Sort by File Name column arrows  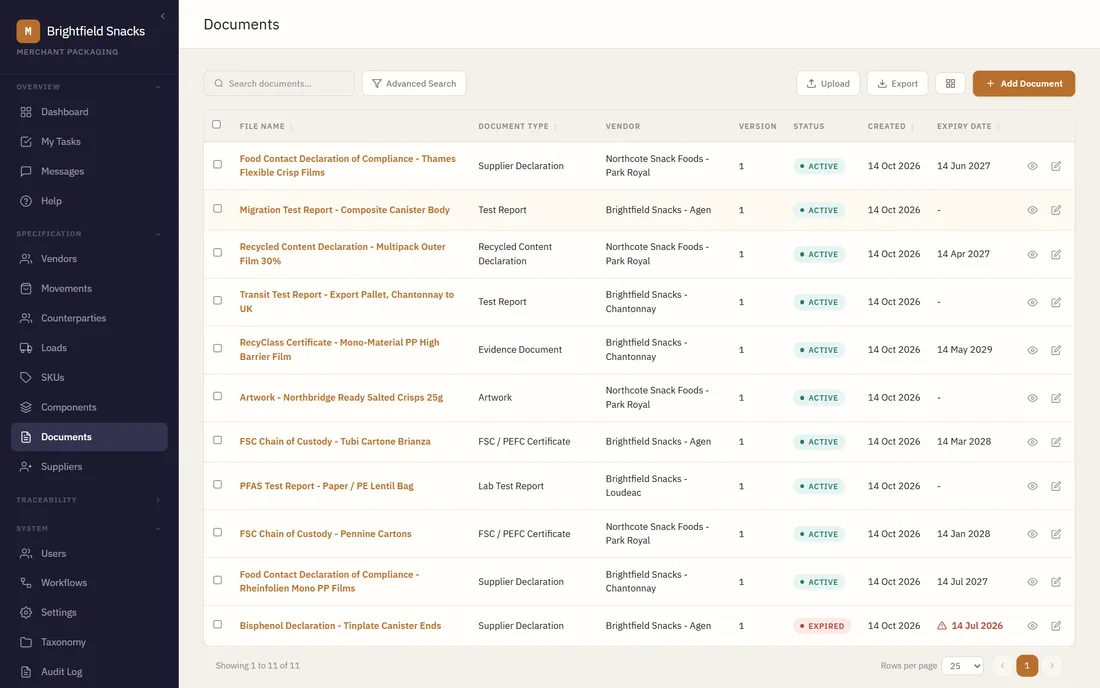click(291, 127)
